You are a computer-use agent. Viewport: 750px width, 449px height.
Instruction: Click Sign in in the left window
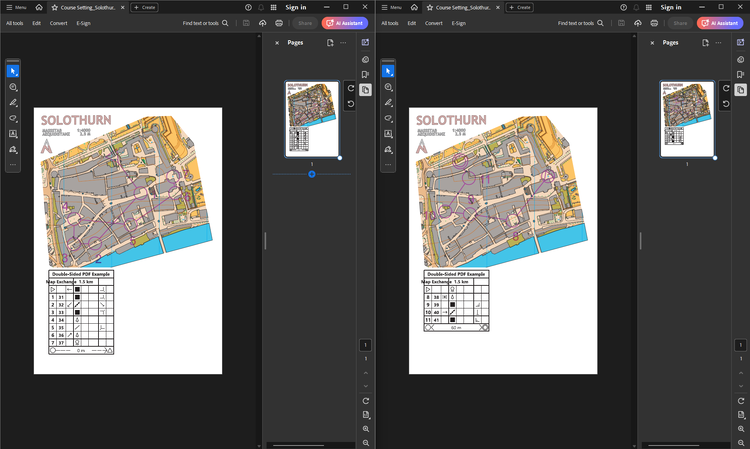[x=296, y=7]
